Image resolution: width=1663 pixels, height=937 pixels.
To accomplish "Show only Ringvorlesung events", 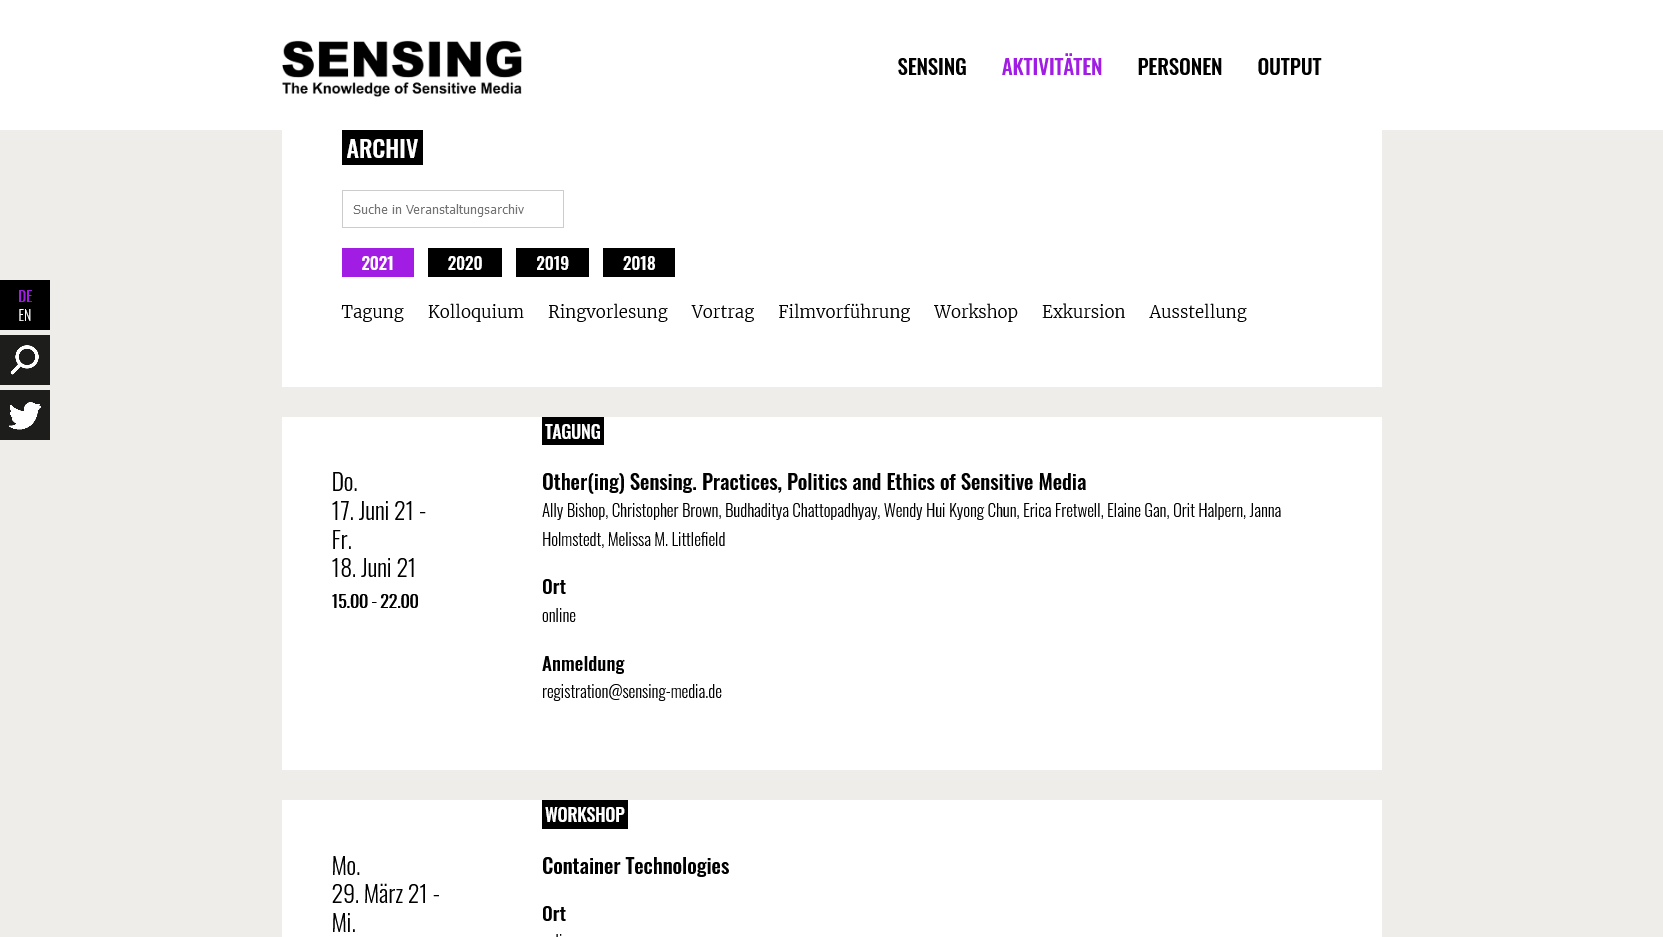I will click(607, 312).
